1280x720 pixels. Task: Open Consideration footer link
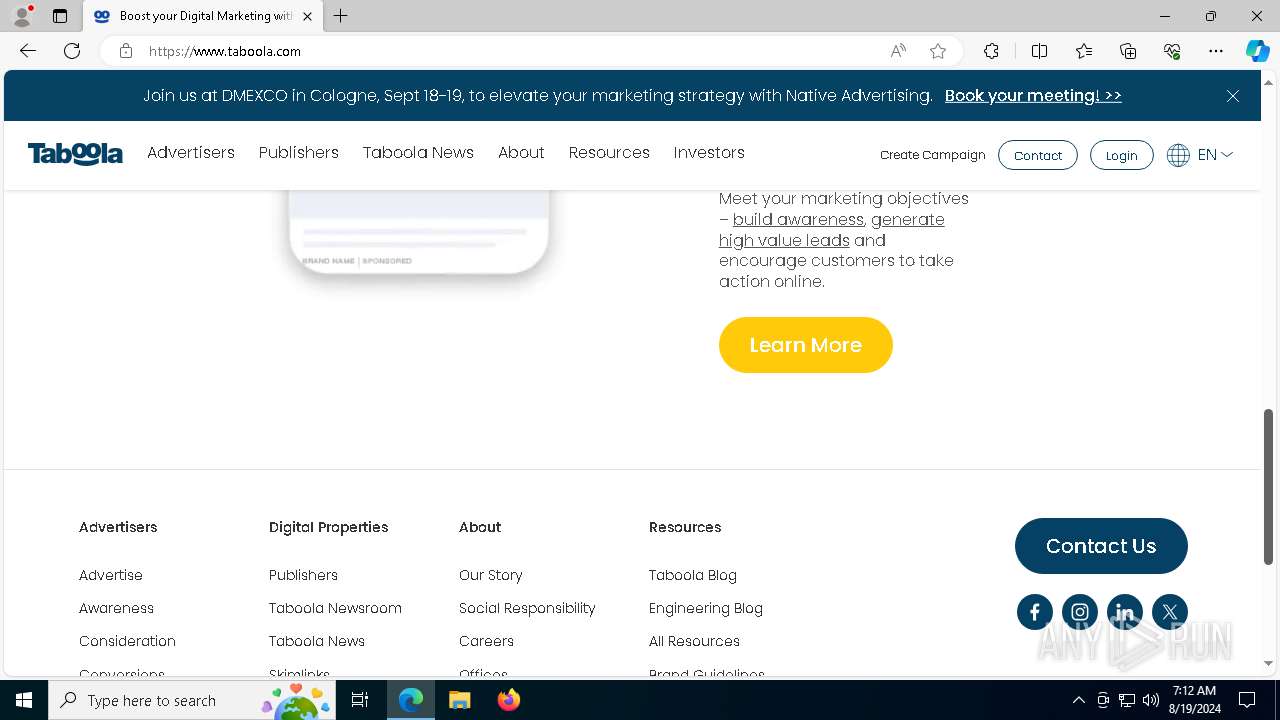(127, 641)
